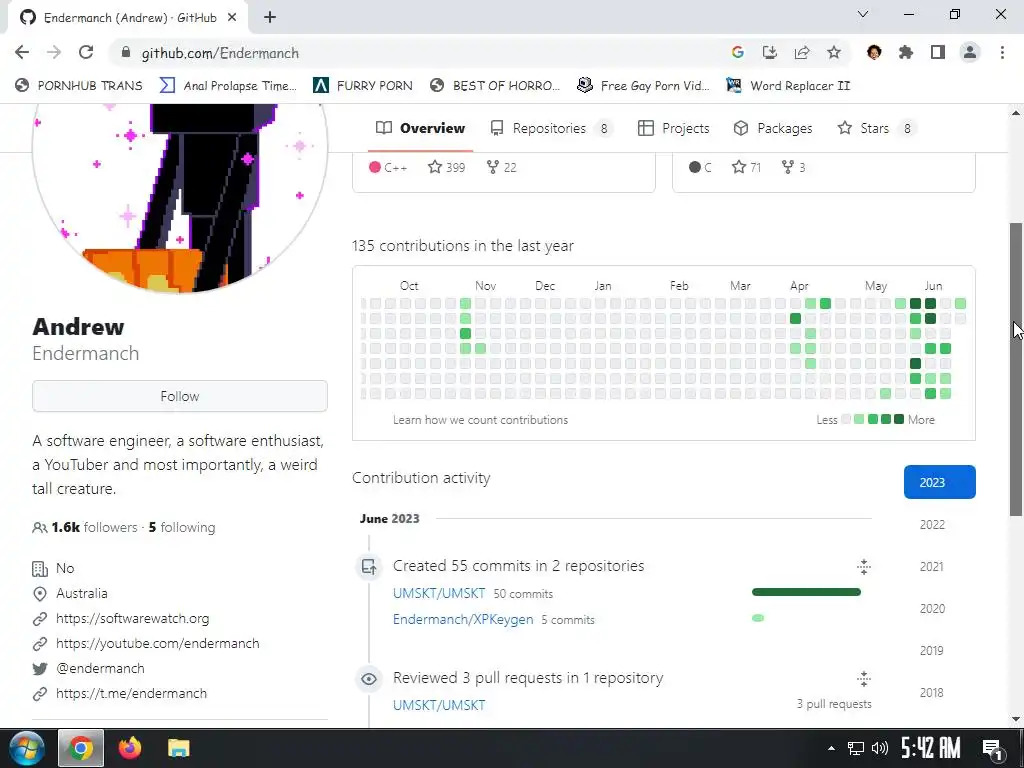Click the 5 commits link
1024x768 pixels.
[x=568, y=620]
